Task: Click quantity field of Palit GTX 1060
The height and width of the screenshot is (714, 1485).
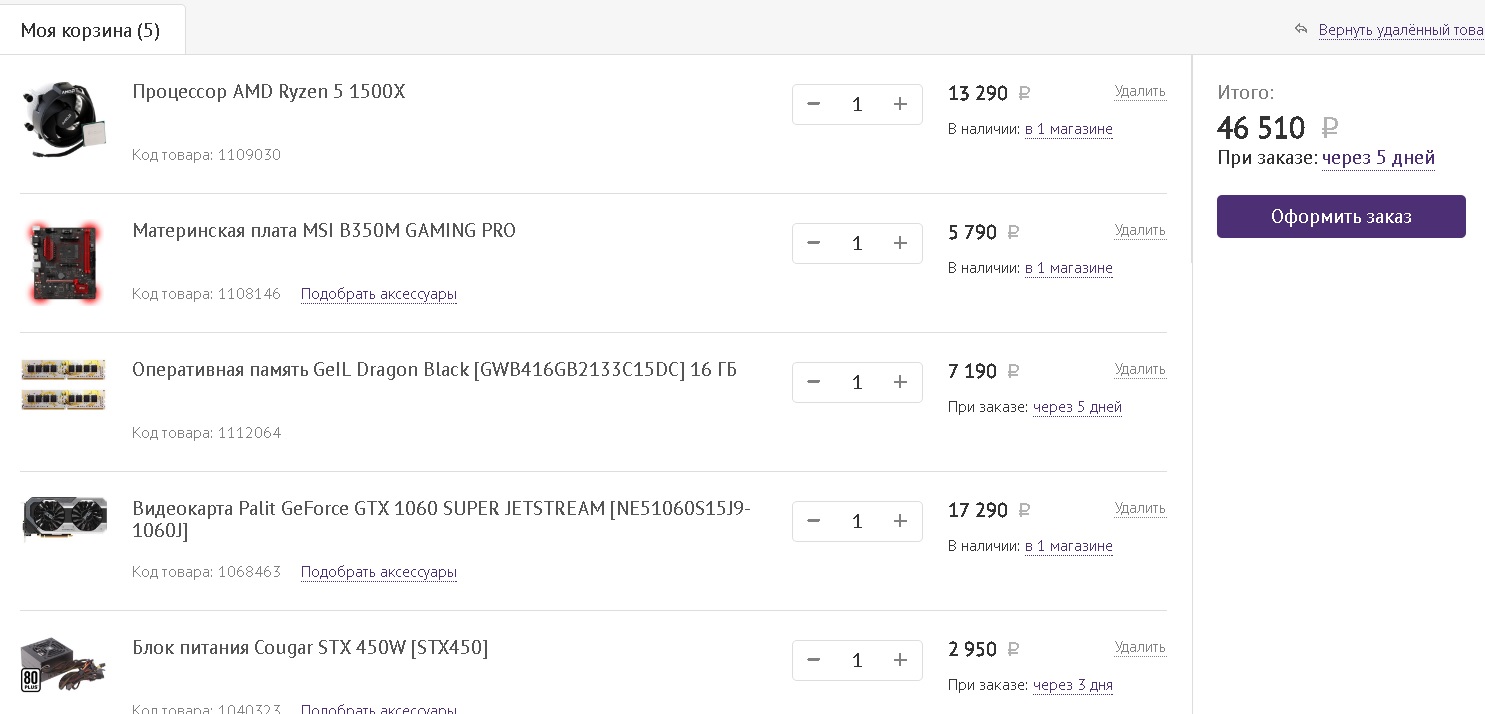Action: pyautogui.click(x=857, y=521)
